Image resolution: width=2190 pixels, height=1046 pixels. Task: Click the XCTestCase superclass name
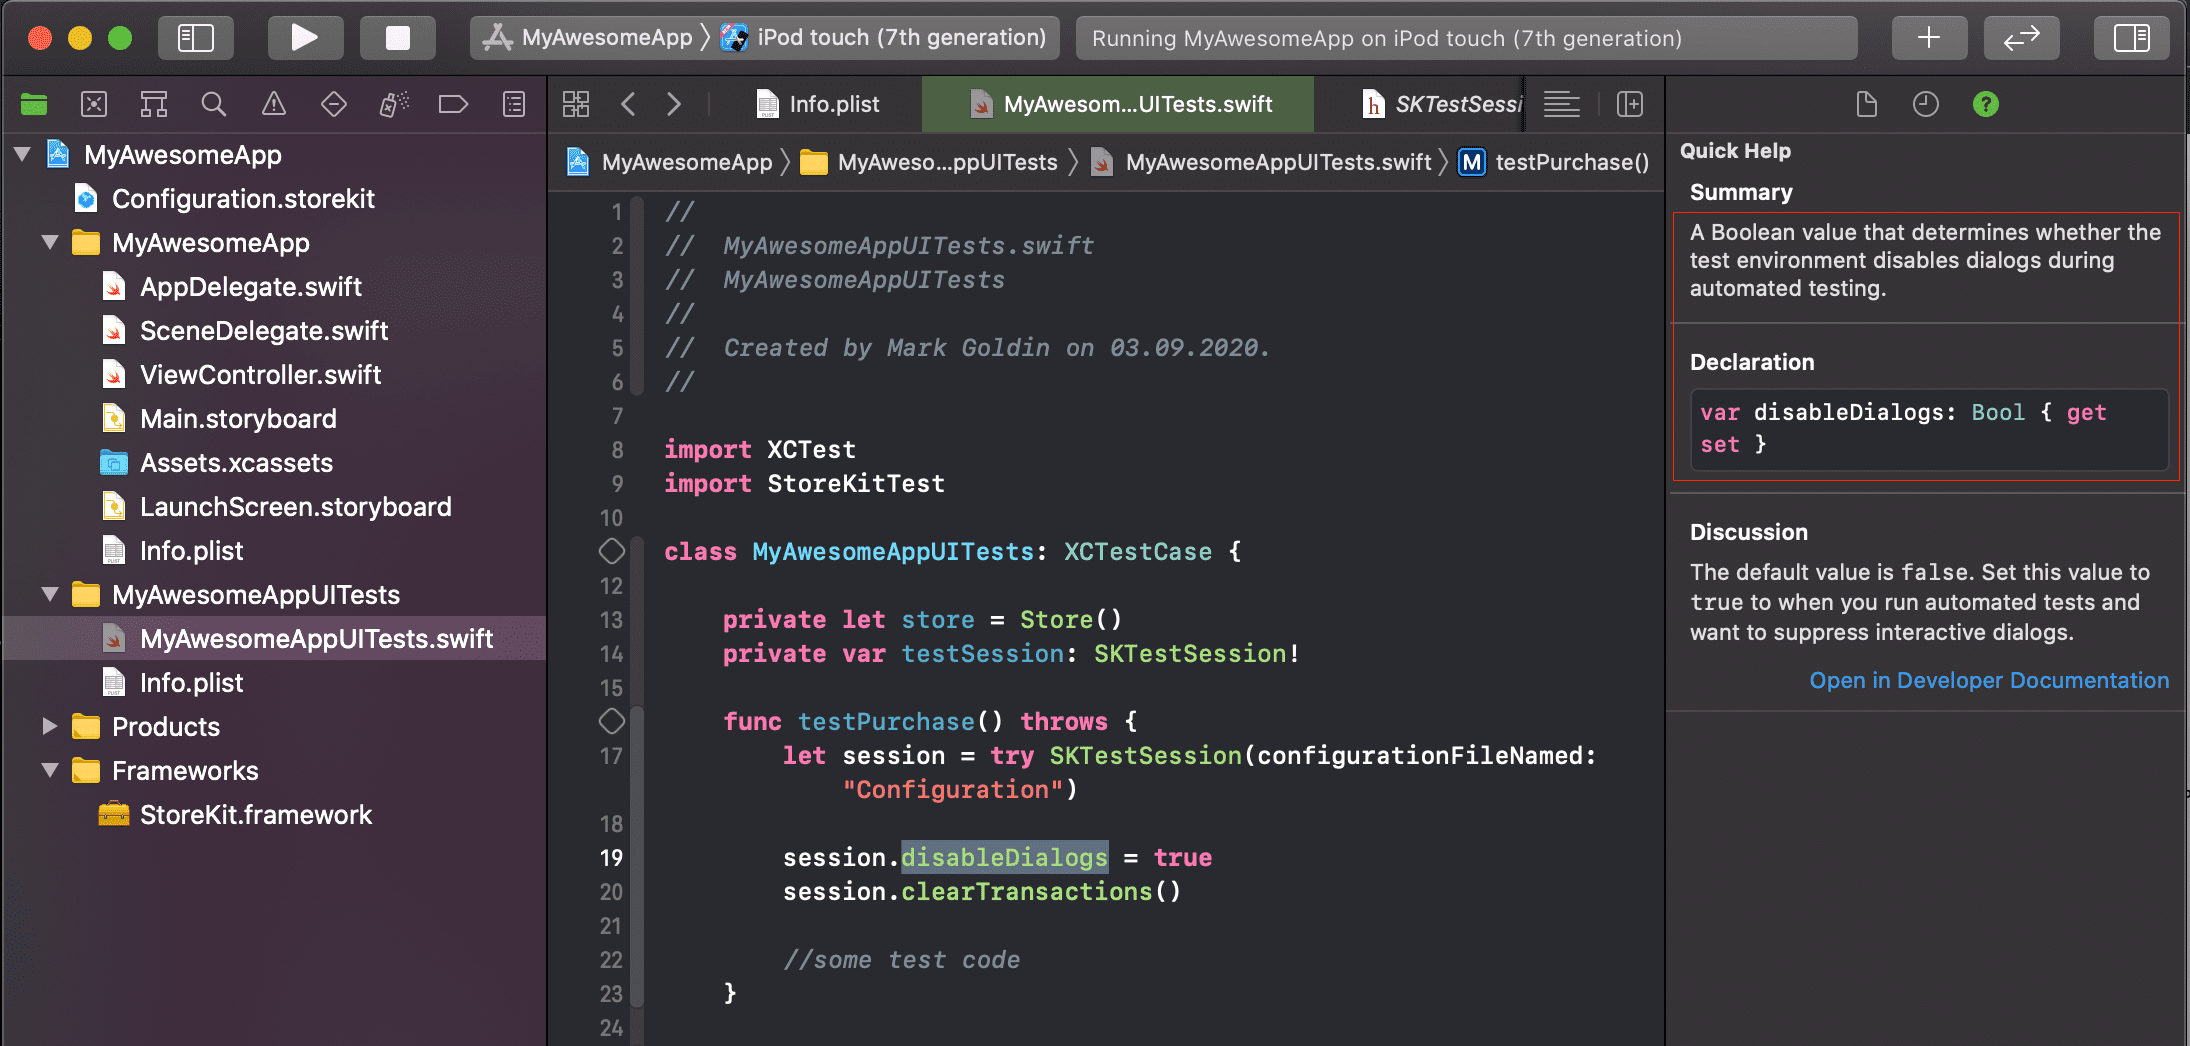point(1138,551)
